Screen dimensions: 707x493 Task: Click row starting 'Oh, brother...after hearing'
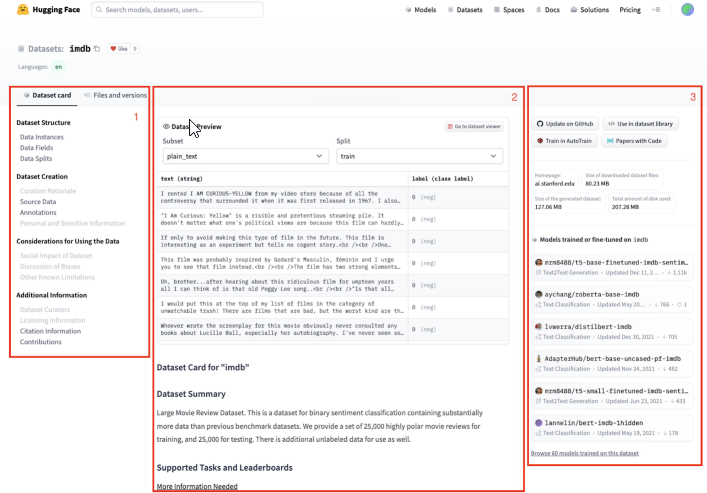333,285
